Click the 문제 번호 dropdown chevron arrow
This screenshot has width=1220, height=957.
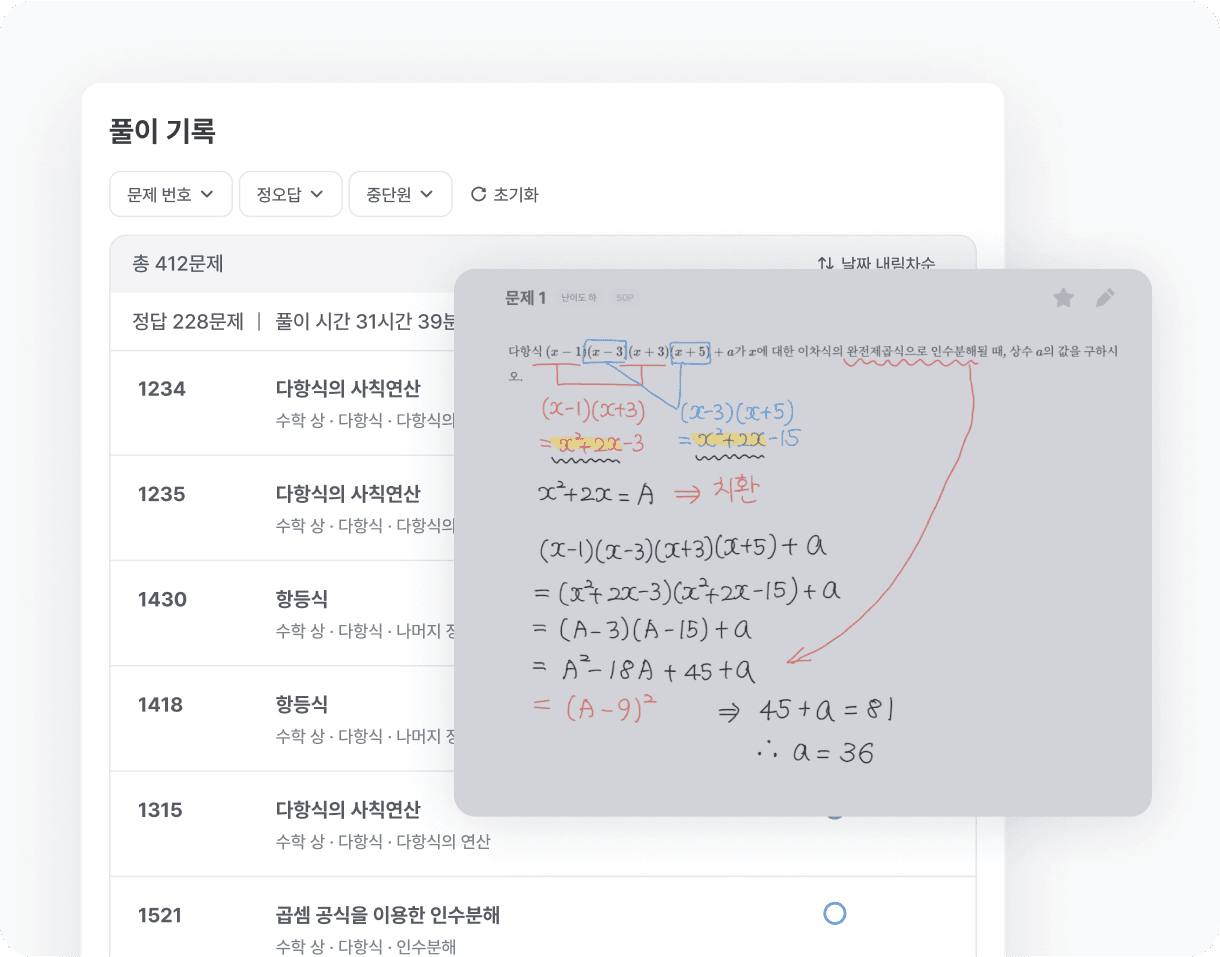point(208,194)
